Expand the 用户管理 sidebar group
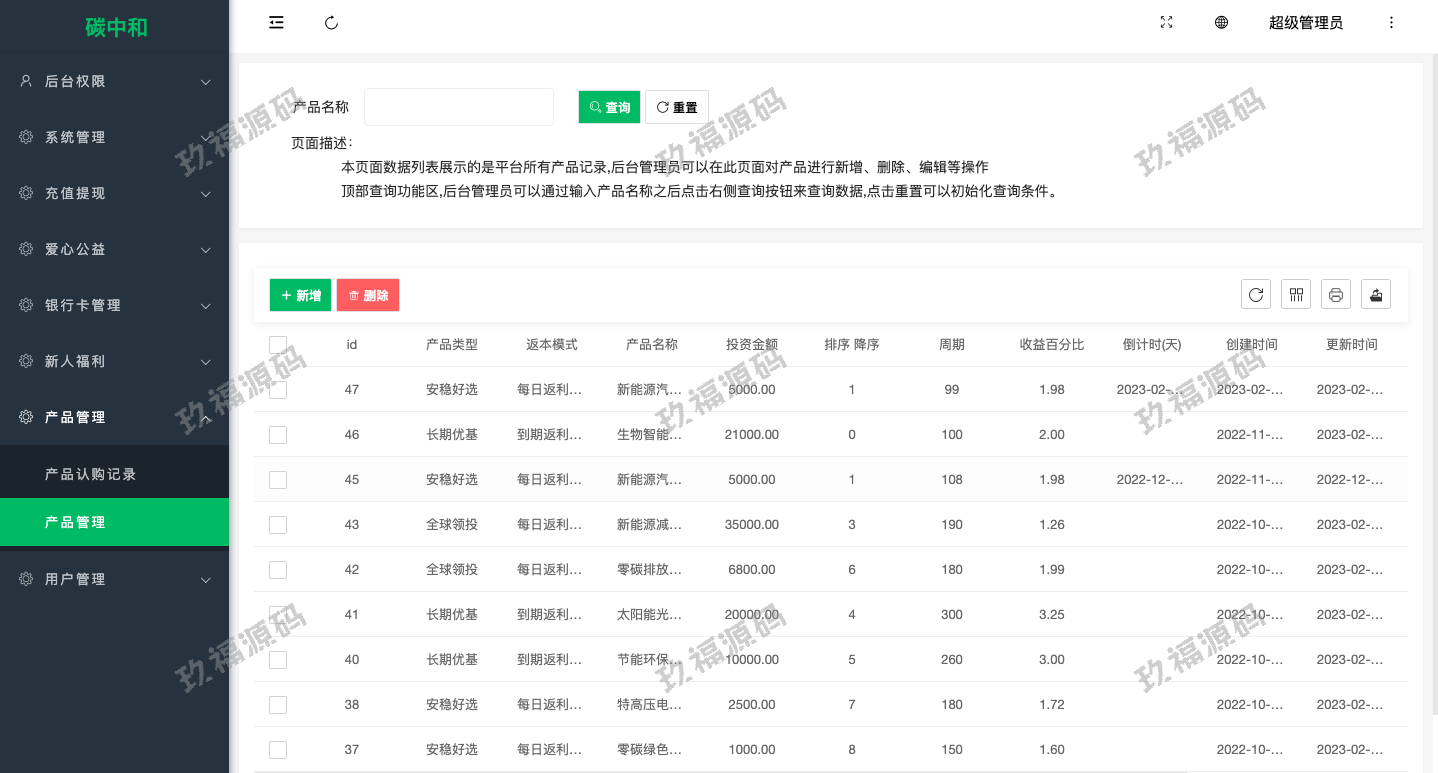This screenshot has height=773, width=1438. 114,580
